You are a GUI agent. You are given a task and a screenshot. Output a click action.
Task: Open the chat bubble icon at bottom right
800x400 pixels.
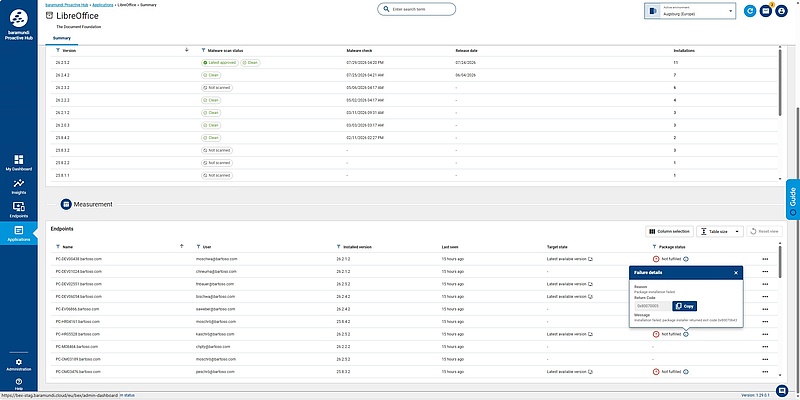pos(781,391)
